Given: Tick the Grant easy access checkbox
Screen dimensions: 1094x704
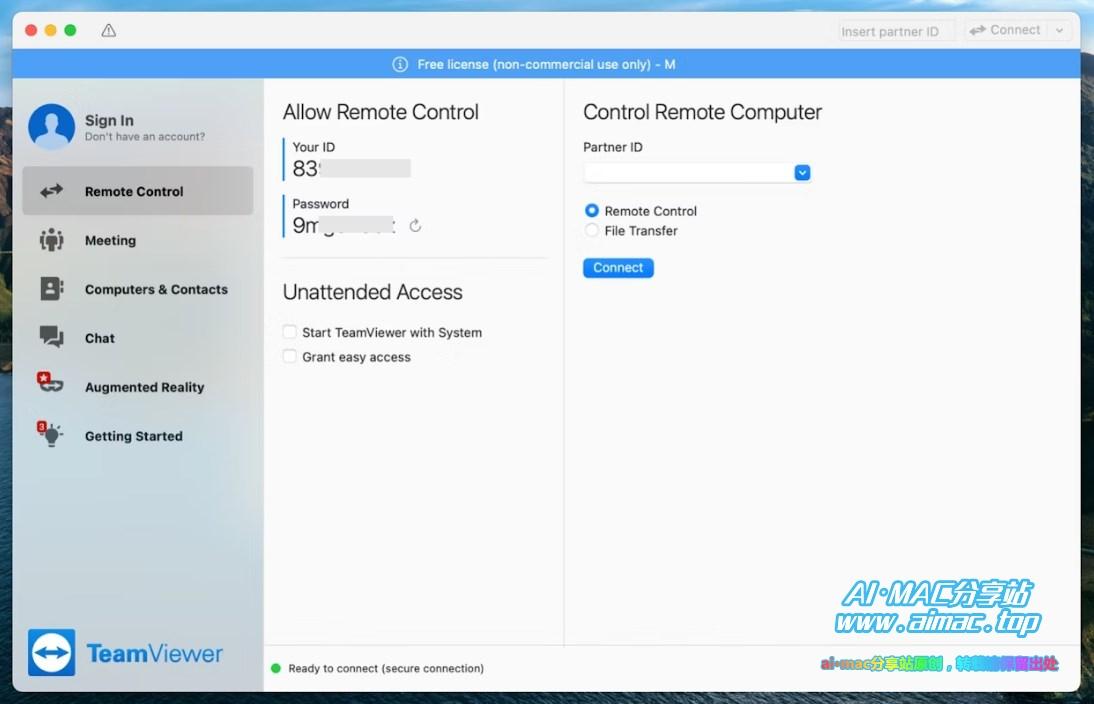Looking at the screenshot, I should (290, 357).
